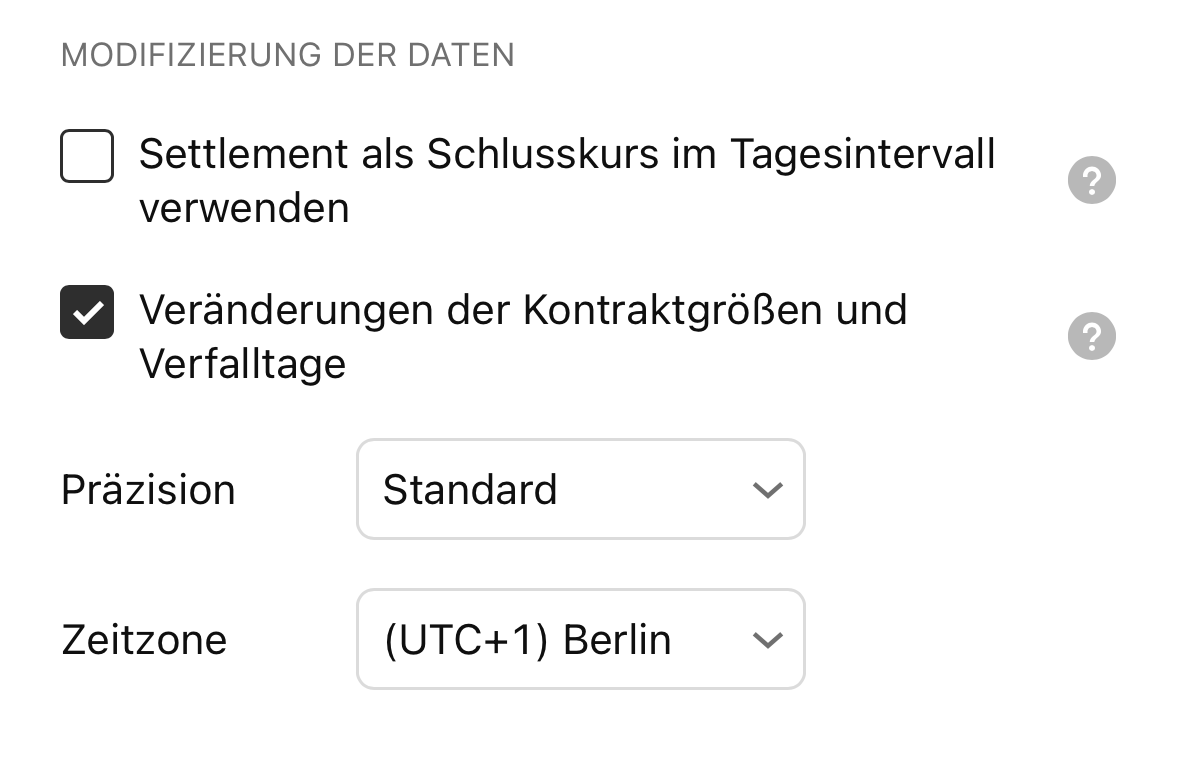
Task: Click the Präzision field label
Action: click(148, 490)
